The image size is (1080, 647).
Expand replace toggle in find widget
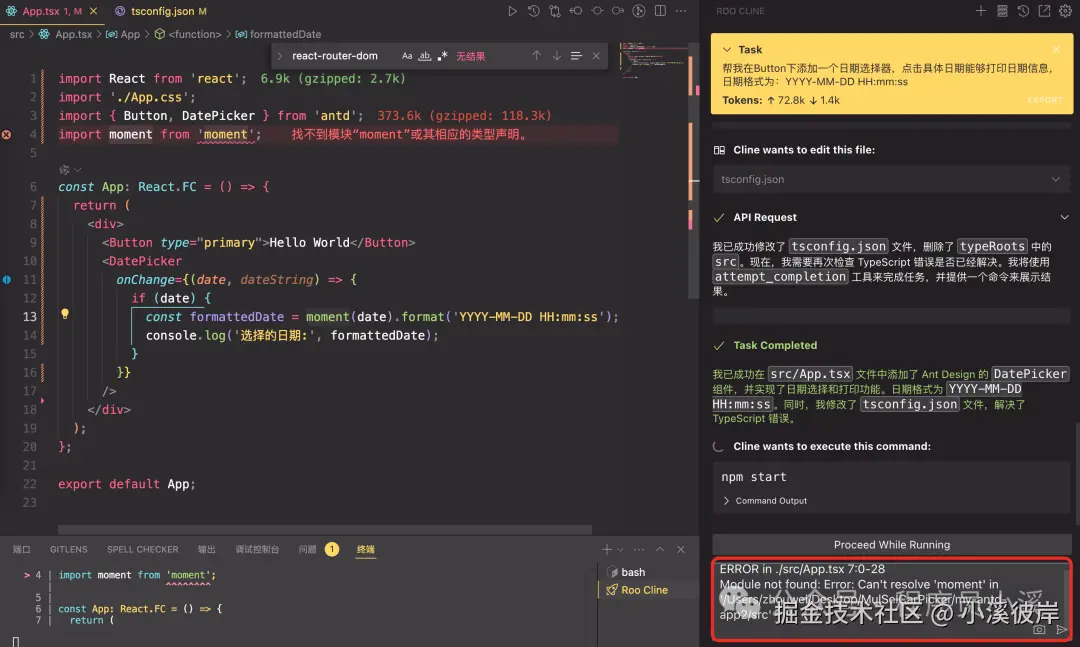point(280,56)
